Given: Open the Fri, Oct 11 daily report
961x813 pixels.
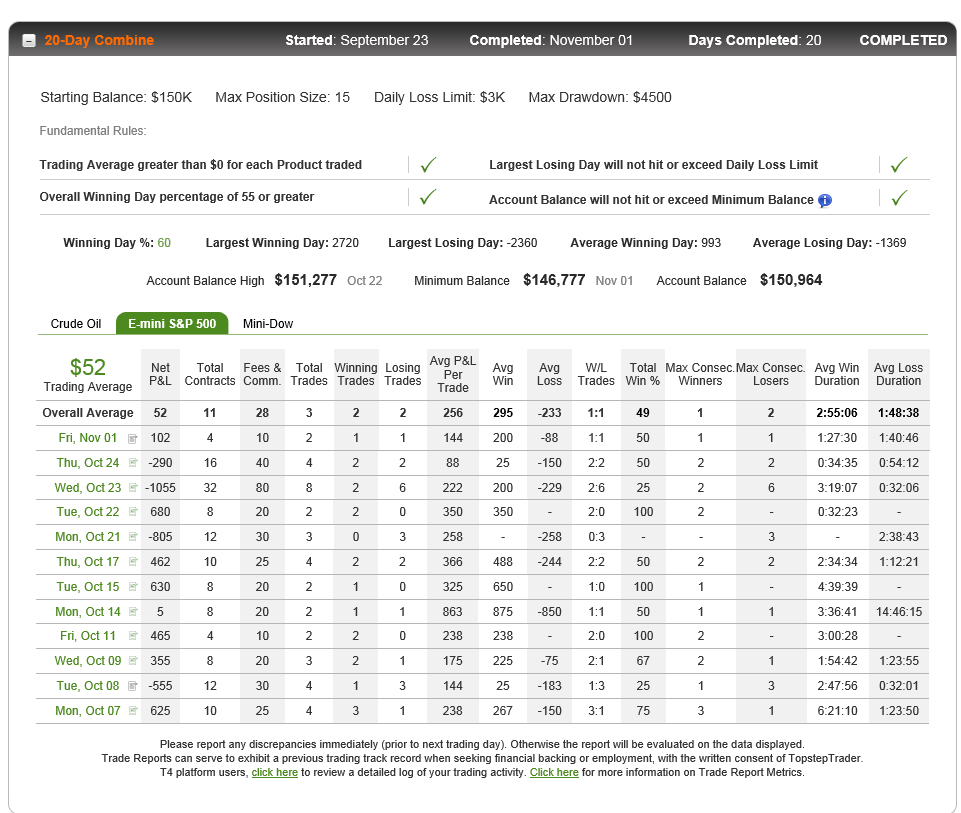Looking at the screenshot, I should pos(88,636).
